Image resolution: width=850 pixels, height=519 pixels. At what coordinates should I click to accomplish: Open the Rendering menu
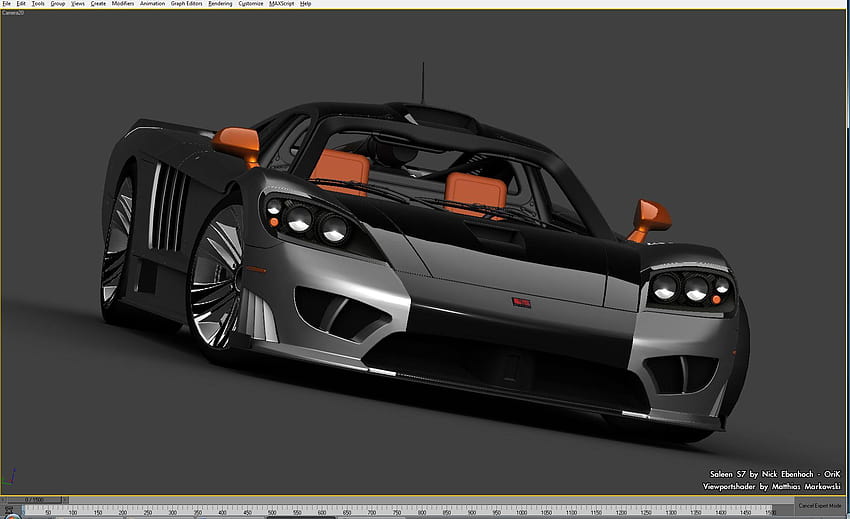[220, 3]
